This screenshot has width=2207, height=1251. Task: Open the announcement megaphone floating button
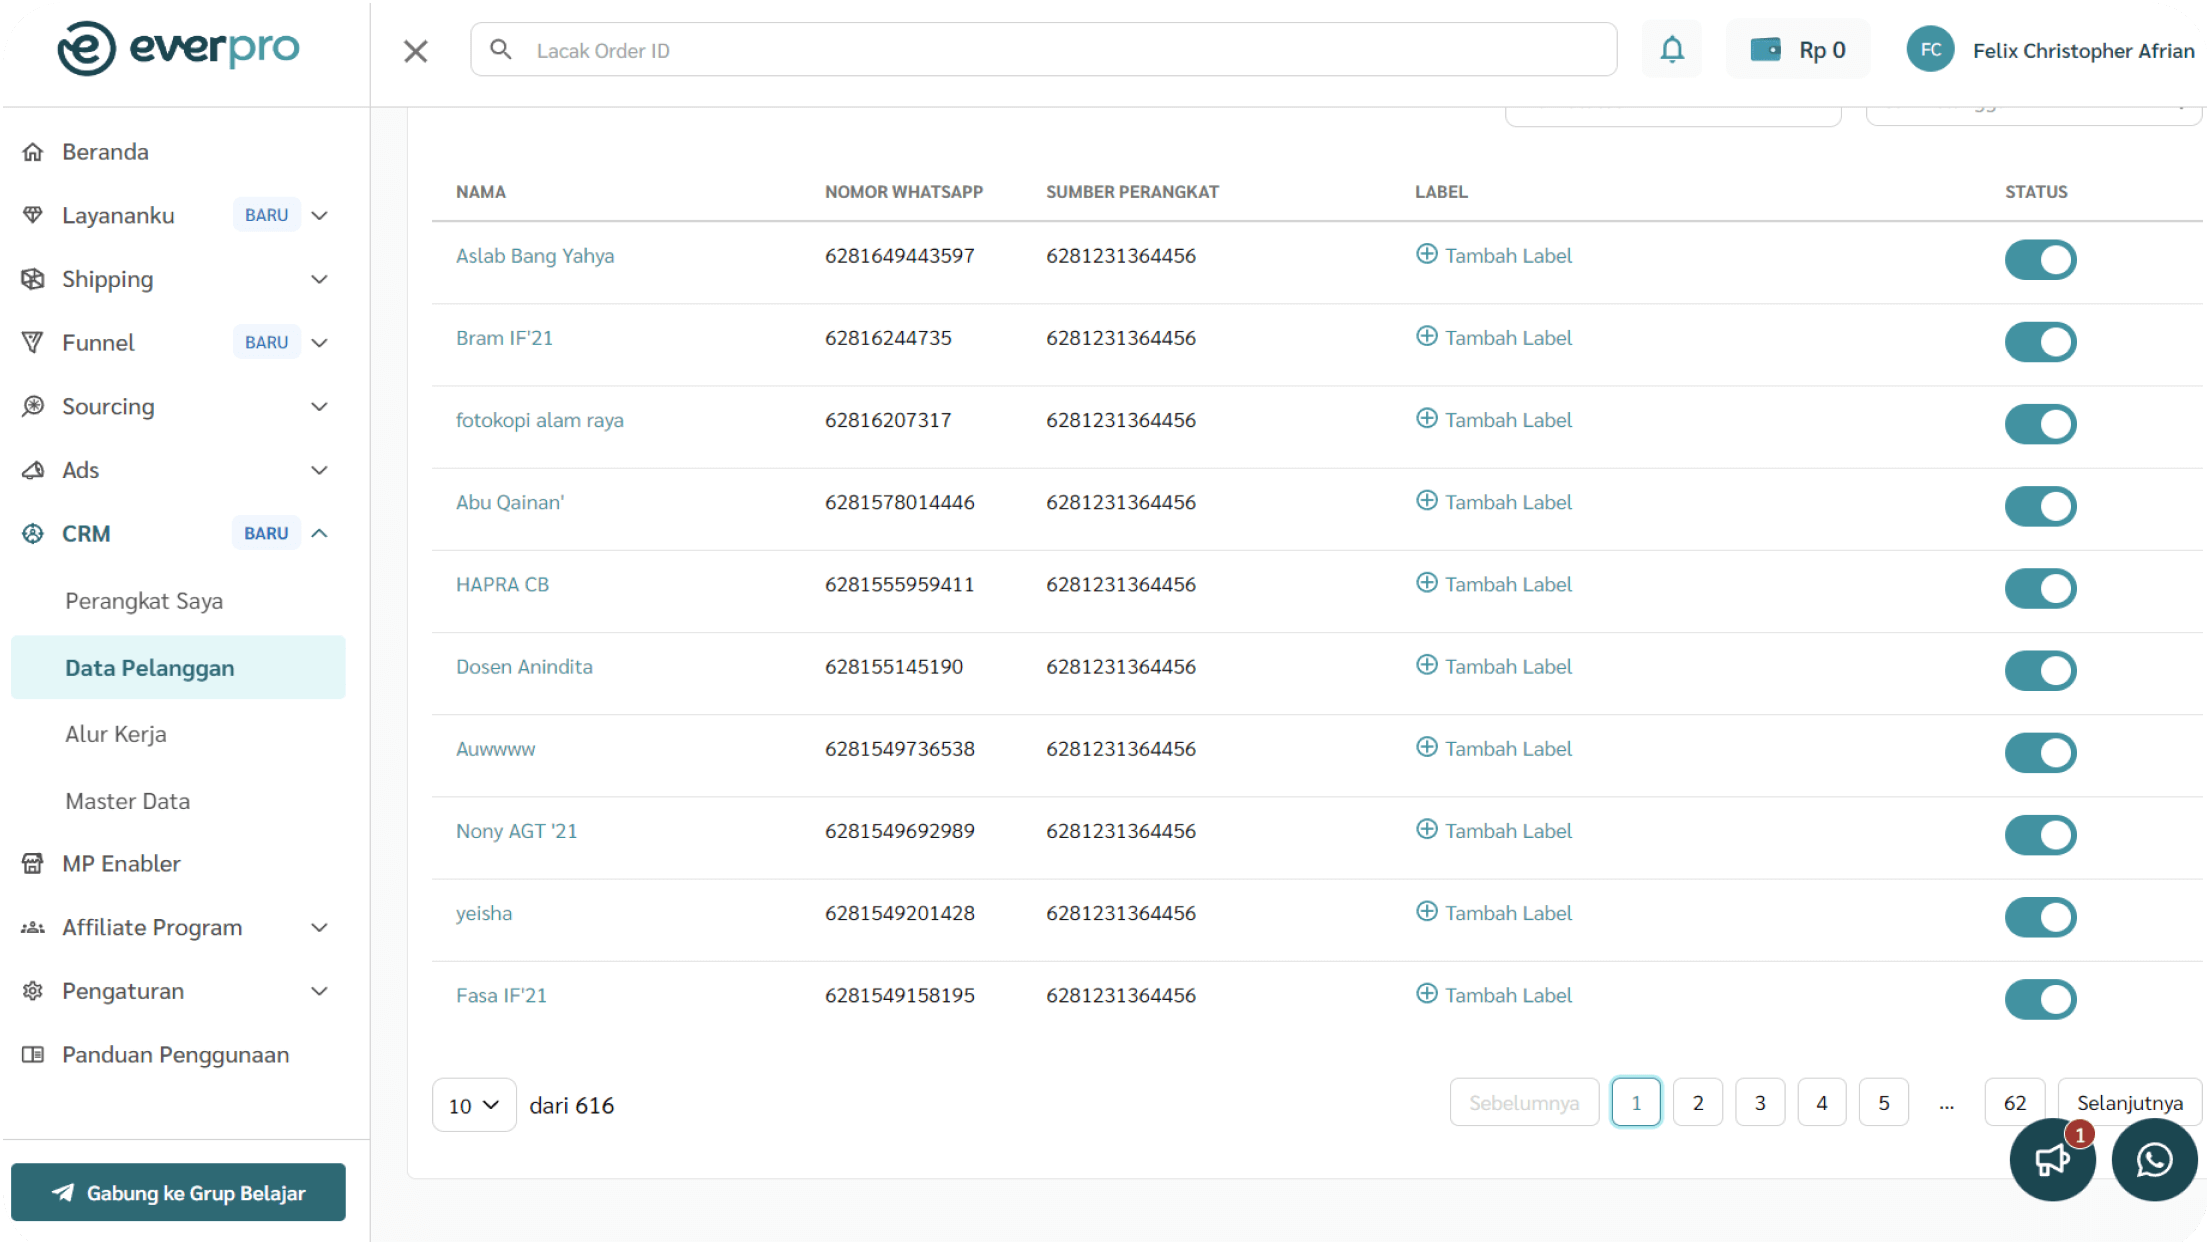click(2052, 1159)
